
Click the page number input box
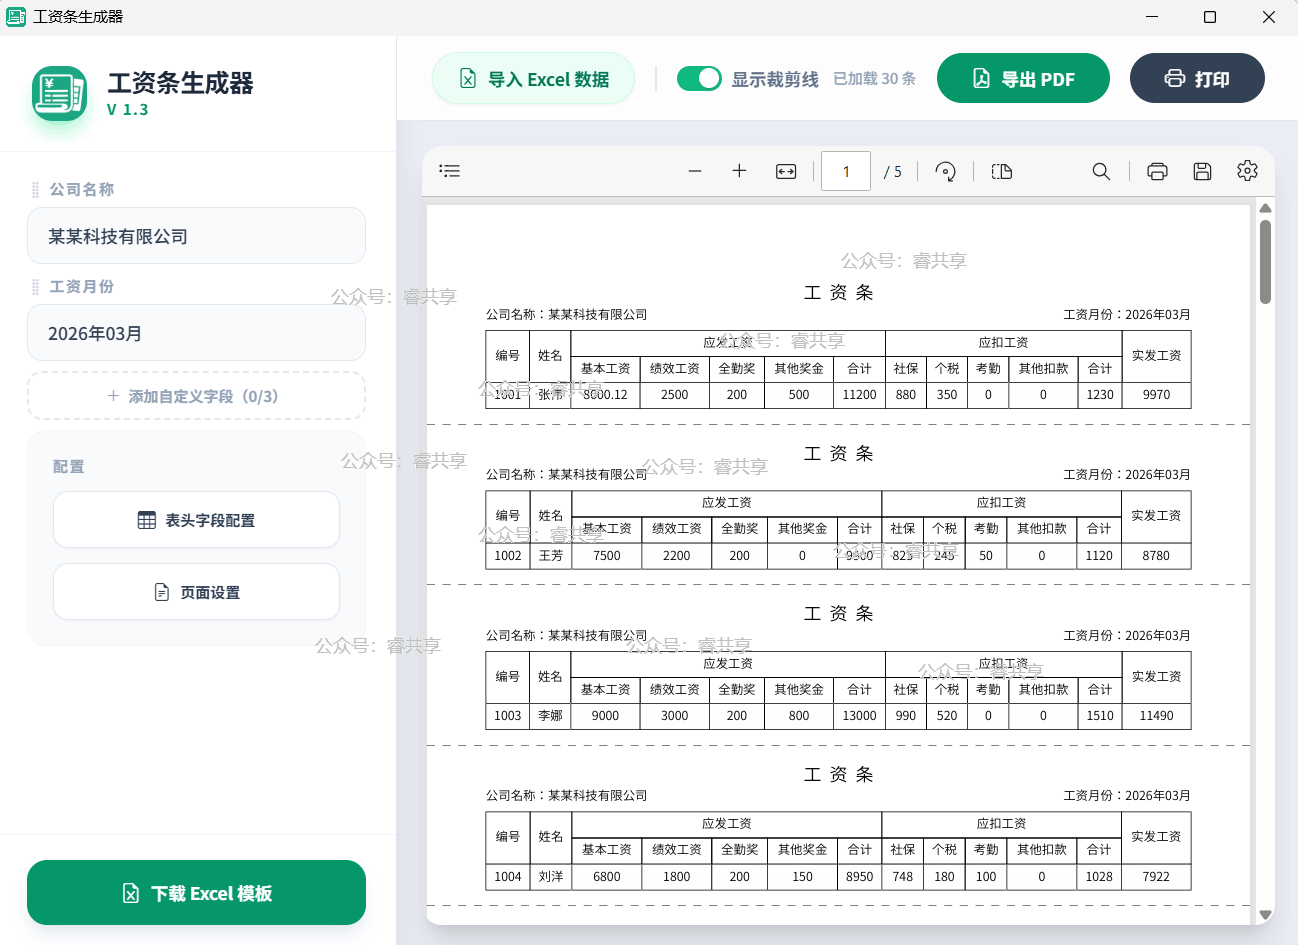(x=846, y=171)
